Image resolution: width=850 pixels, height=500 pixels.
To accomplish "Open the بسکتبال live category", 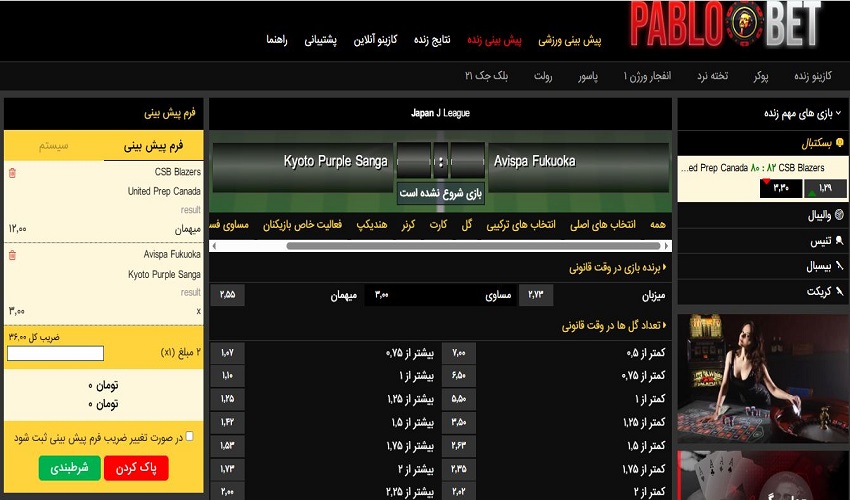I will tap(763, 144).
